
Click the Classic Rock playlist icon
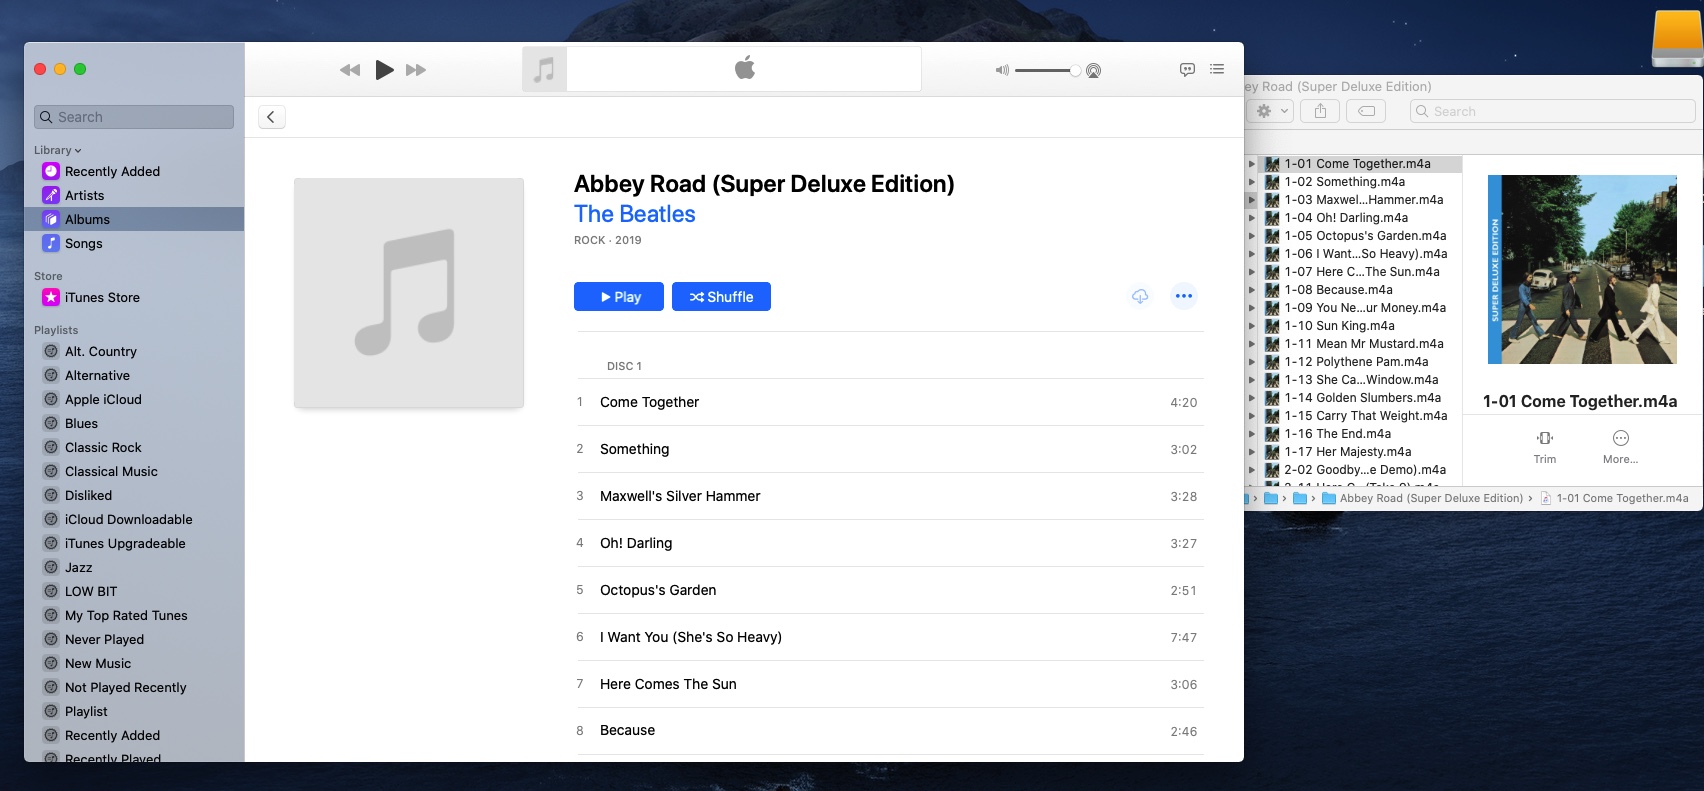pyautogui.click(x=51, y=447)
